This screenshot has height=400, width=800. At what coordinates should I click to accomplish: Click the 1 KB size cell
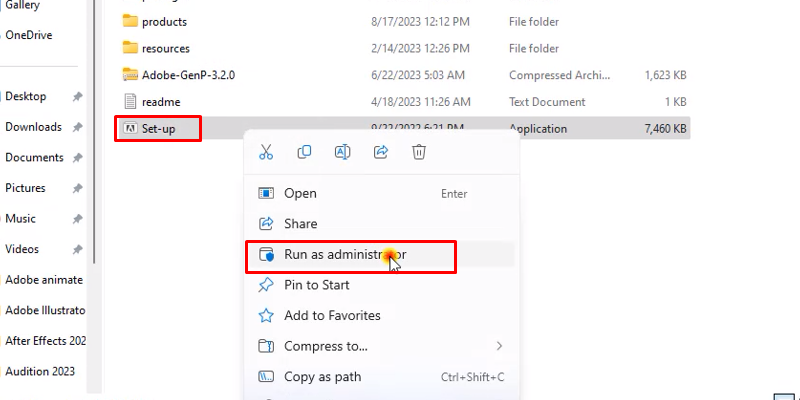pos(676,102)
